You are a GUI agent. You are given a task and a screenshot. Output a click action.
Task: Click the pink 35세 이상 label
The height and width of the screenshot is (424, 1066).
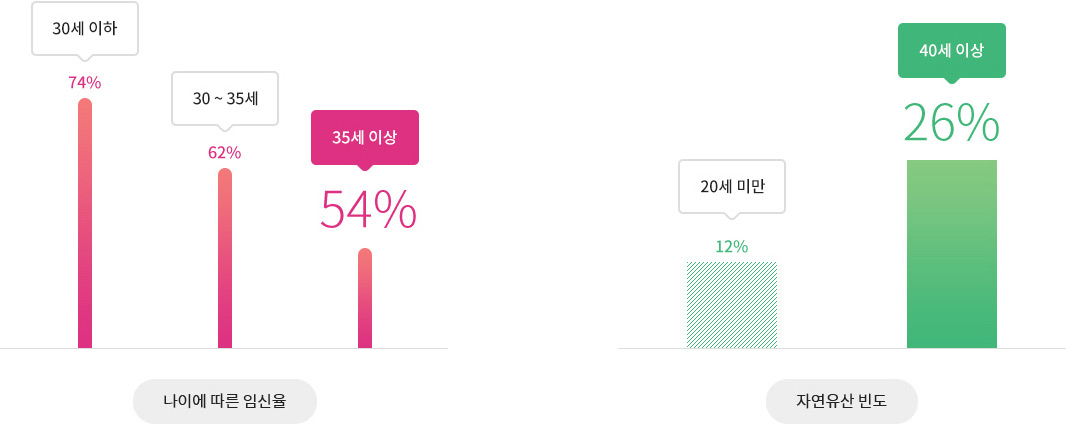click(x=365, y=137)
